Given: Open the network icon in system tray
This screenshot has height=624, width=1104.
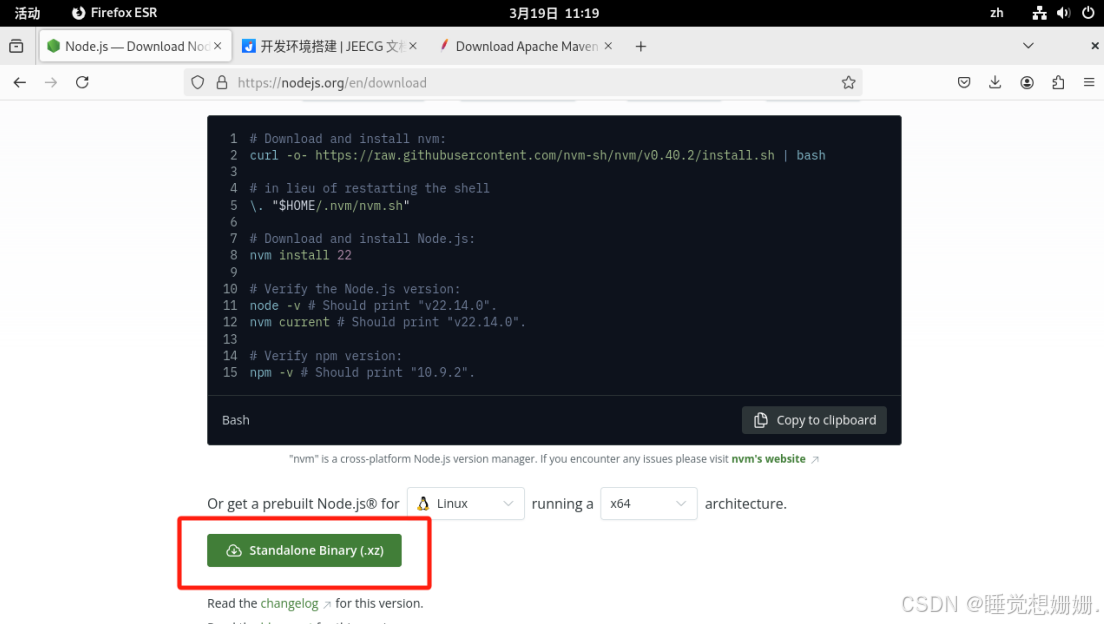Looking at the screenshot, I should (x=1038, y=13).
